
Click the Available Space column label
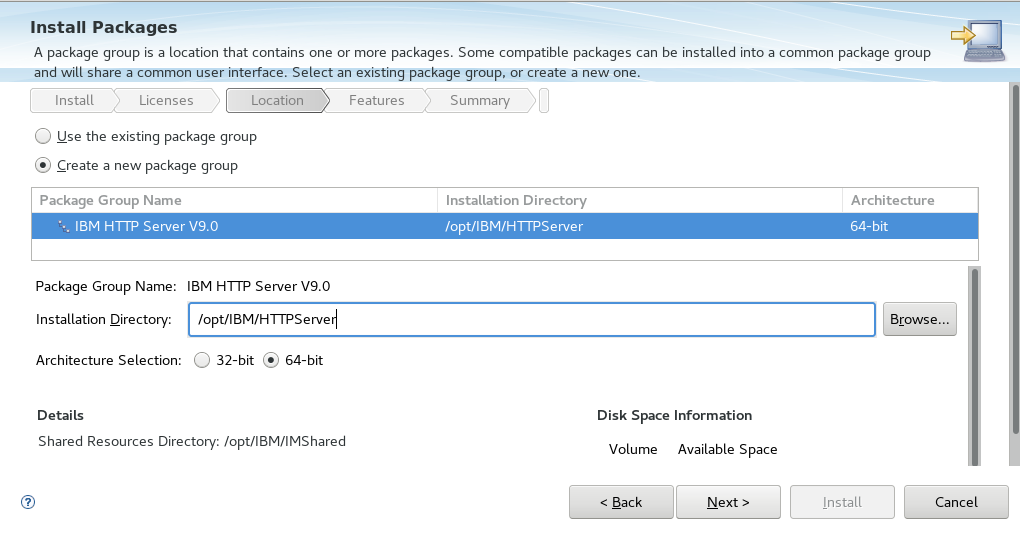(x=727, y=449)
